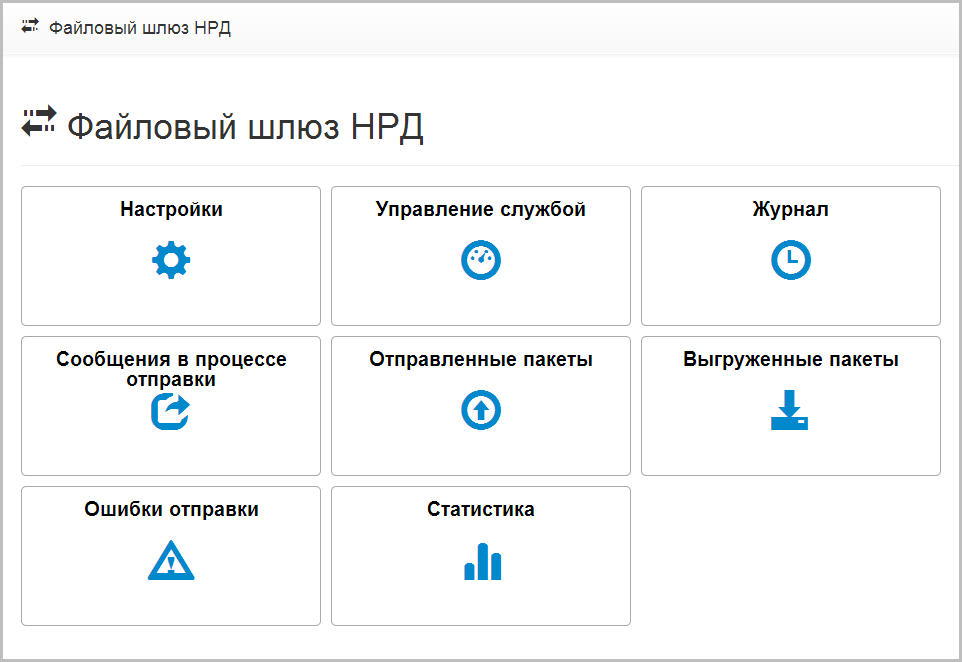Click the exchange arrows icon in the top navbar
Image resolution: width=962 pixels, height=662 pixels.
pyautogui.click(x=30, y=26)
